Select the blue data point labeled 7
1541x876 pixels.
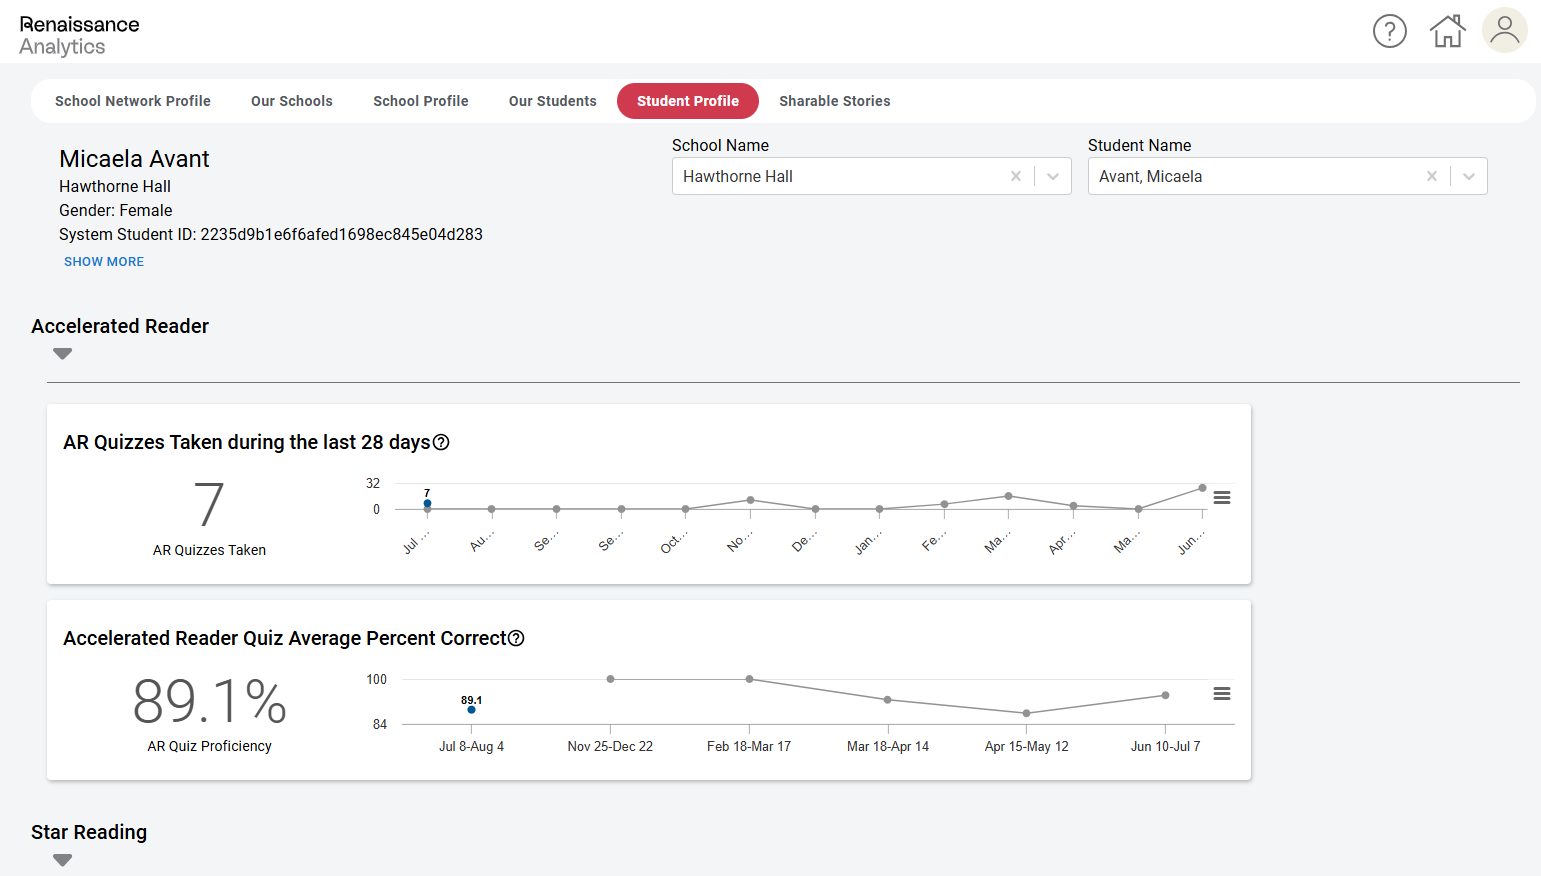427,504
